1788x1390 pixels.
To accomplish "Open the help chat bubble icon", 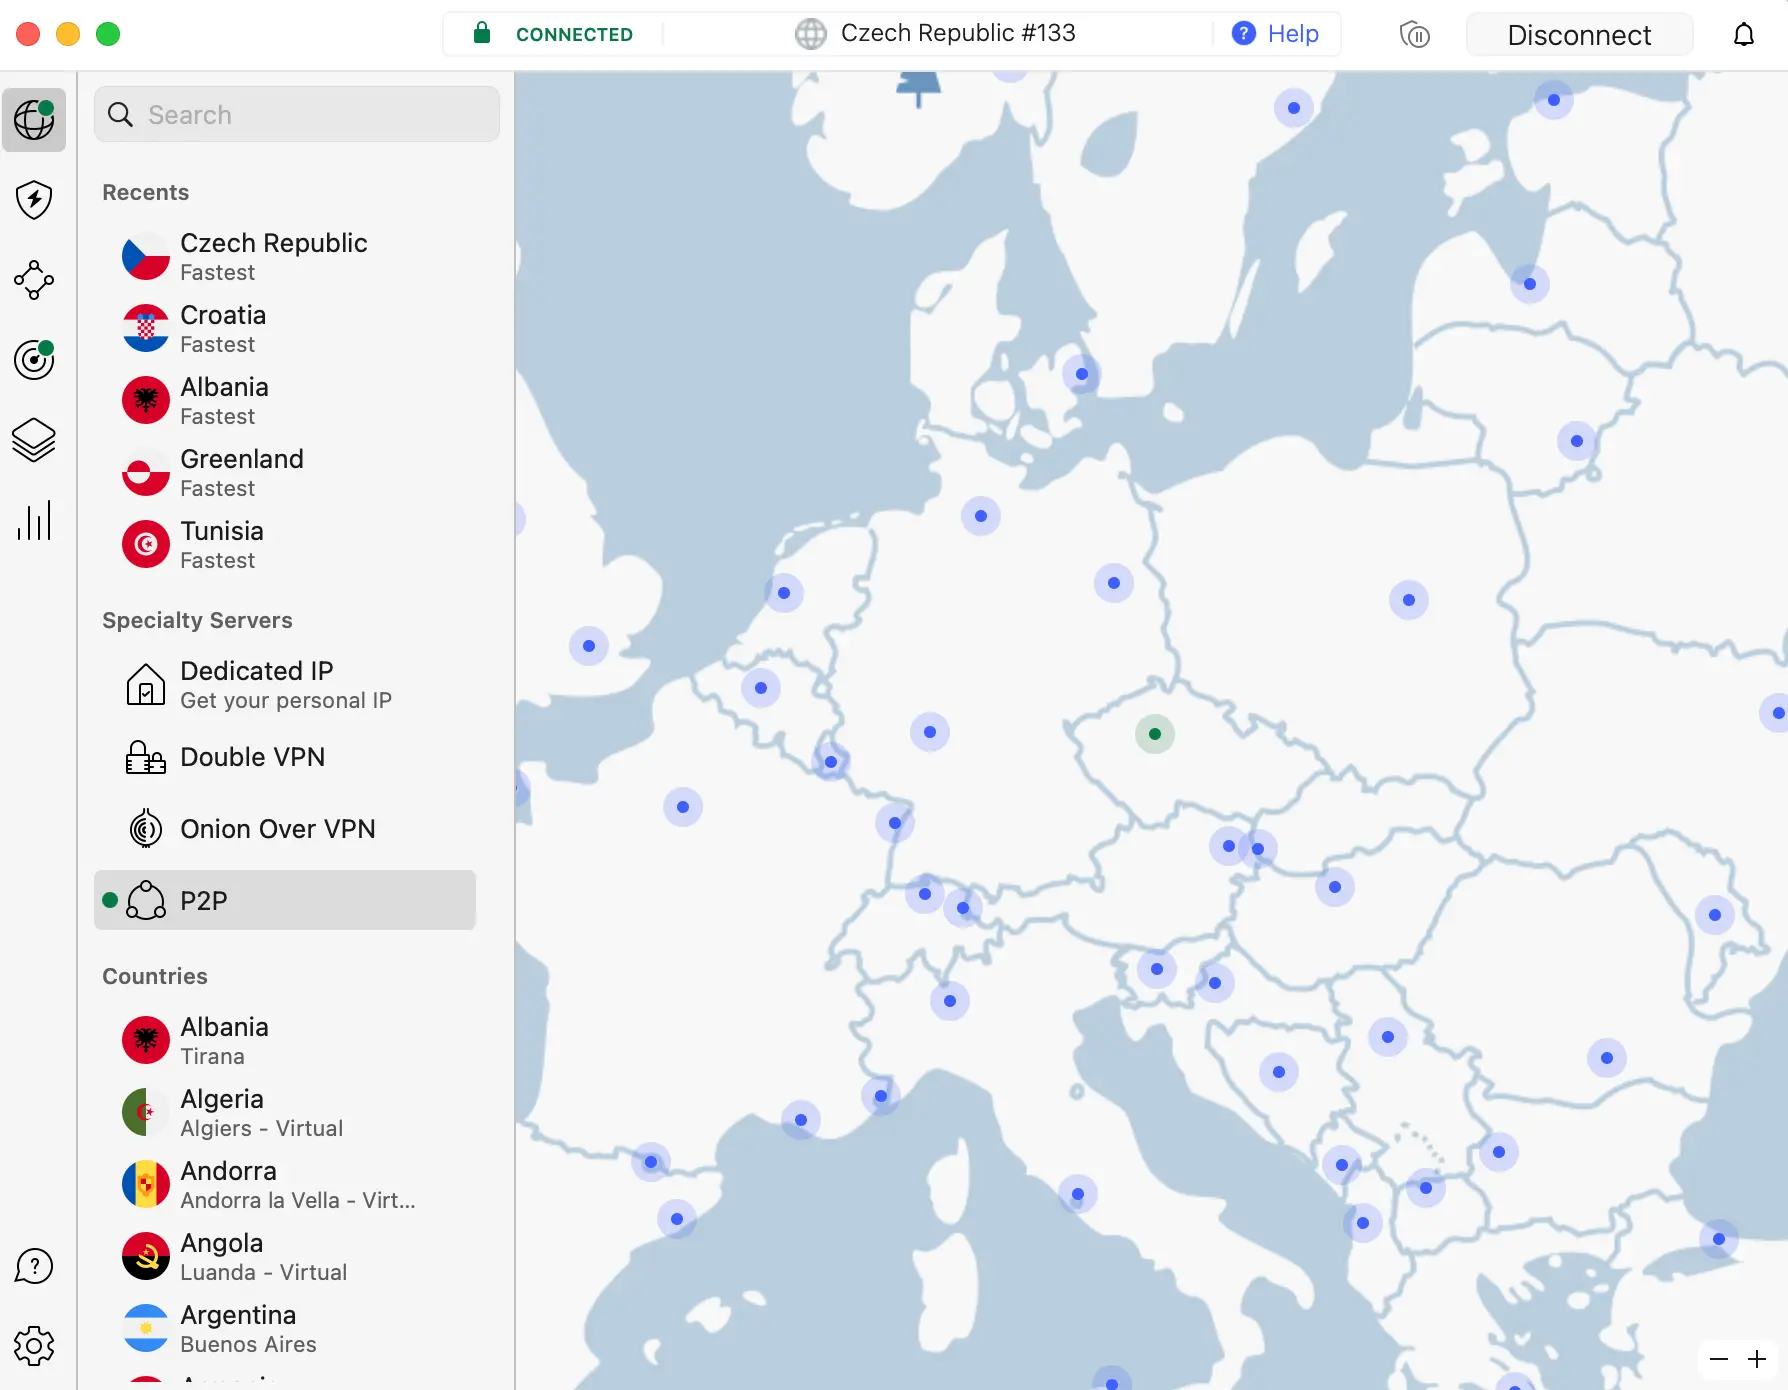I will [x=34, y=1266].
